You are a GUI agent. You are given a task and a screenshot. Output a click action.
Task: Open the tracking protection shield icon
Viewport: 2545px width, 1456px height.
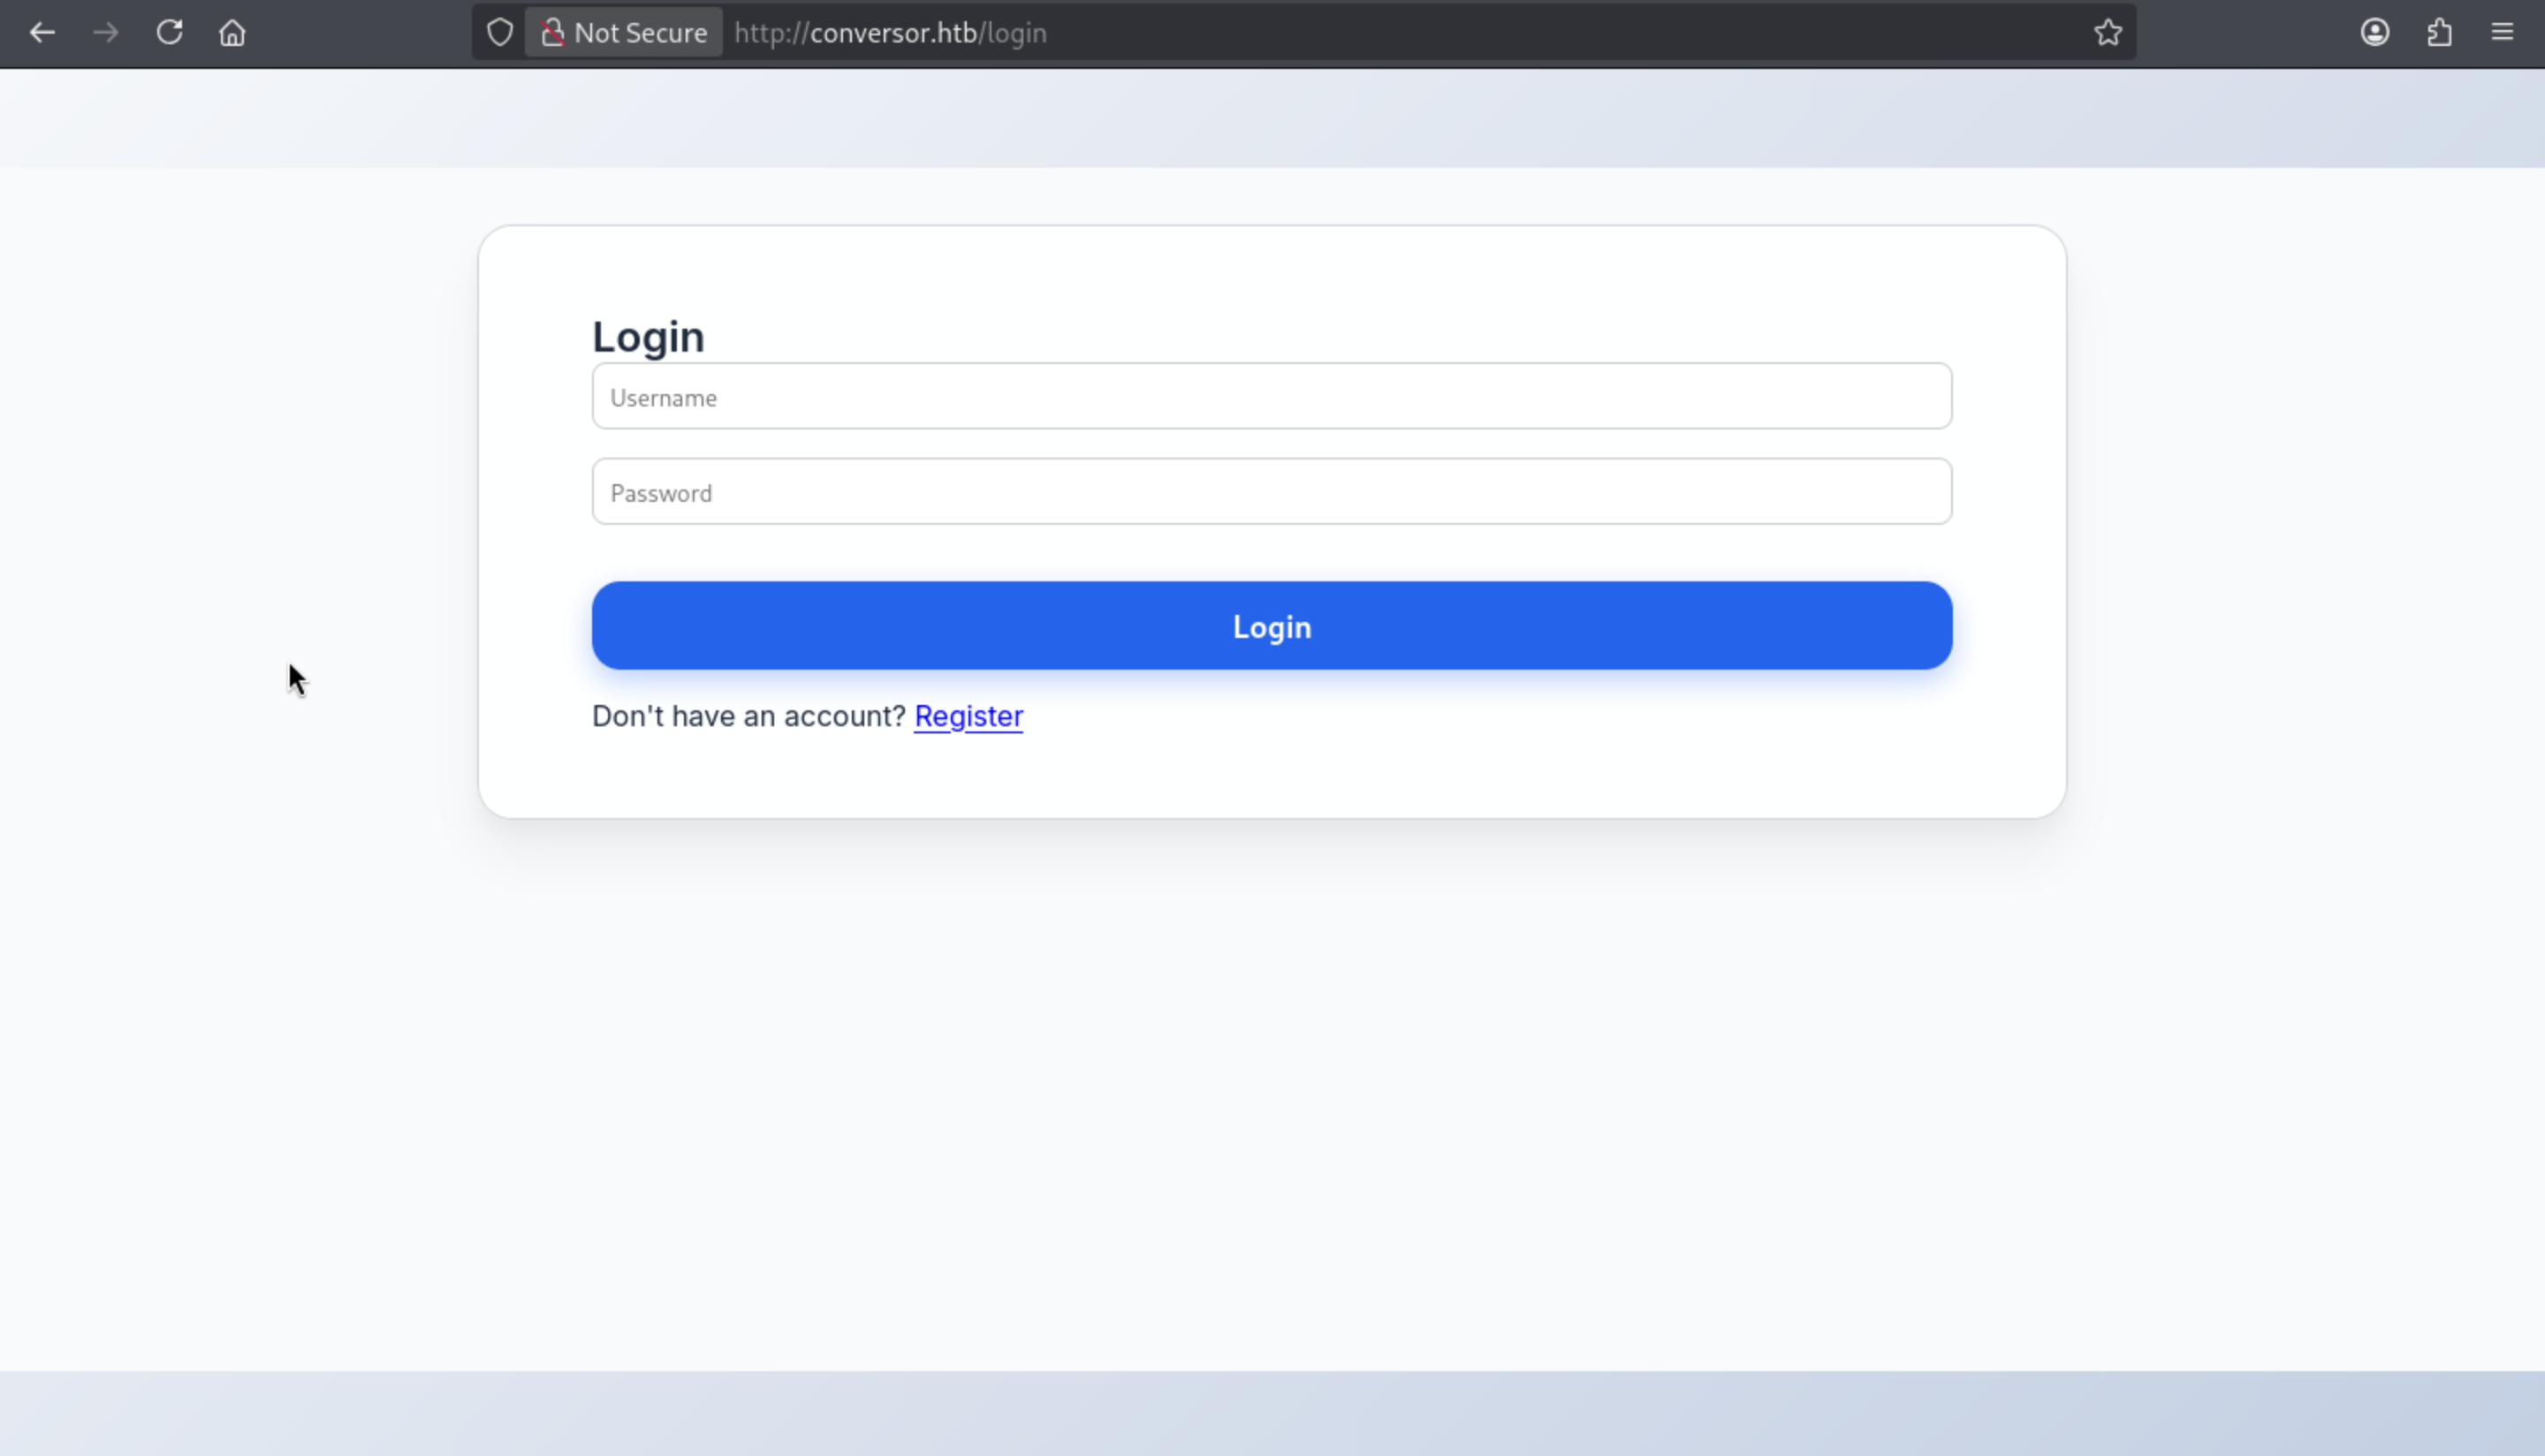click(500, 33)
